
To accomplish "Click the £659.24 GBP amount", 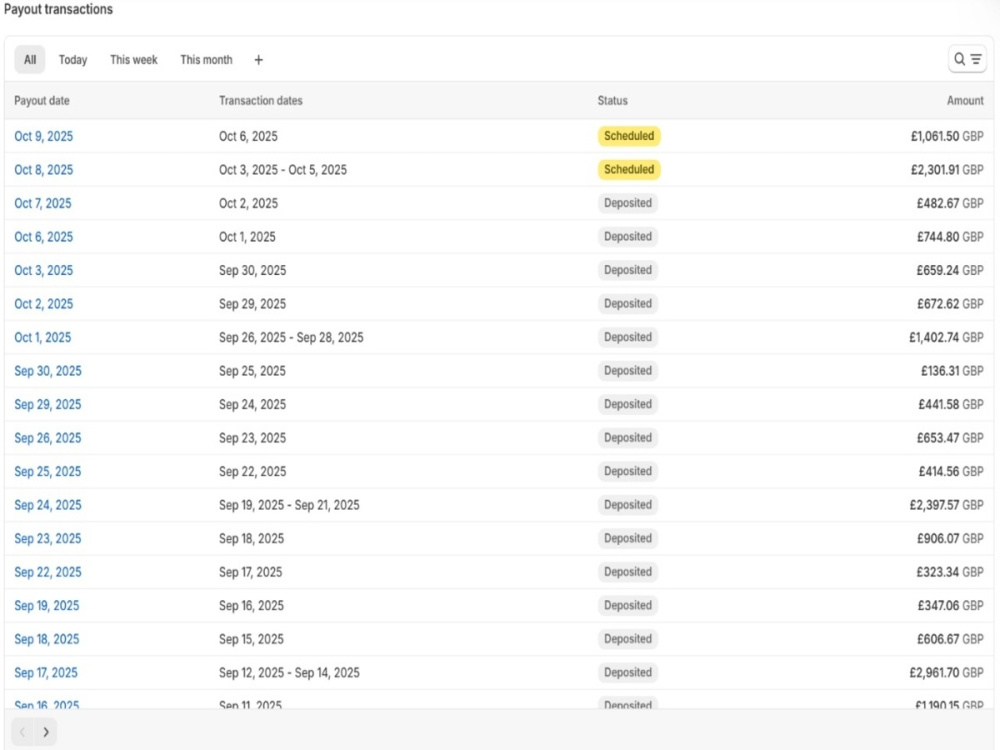I will (950, 270).
